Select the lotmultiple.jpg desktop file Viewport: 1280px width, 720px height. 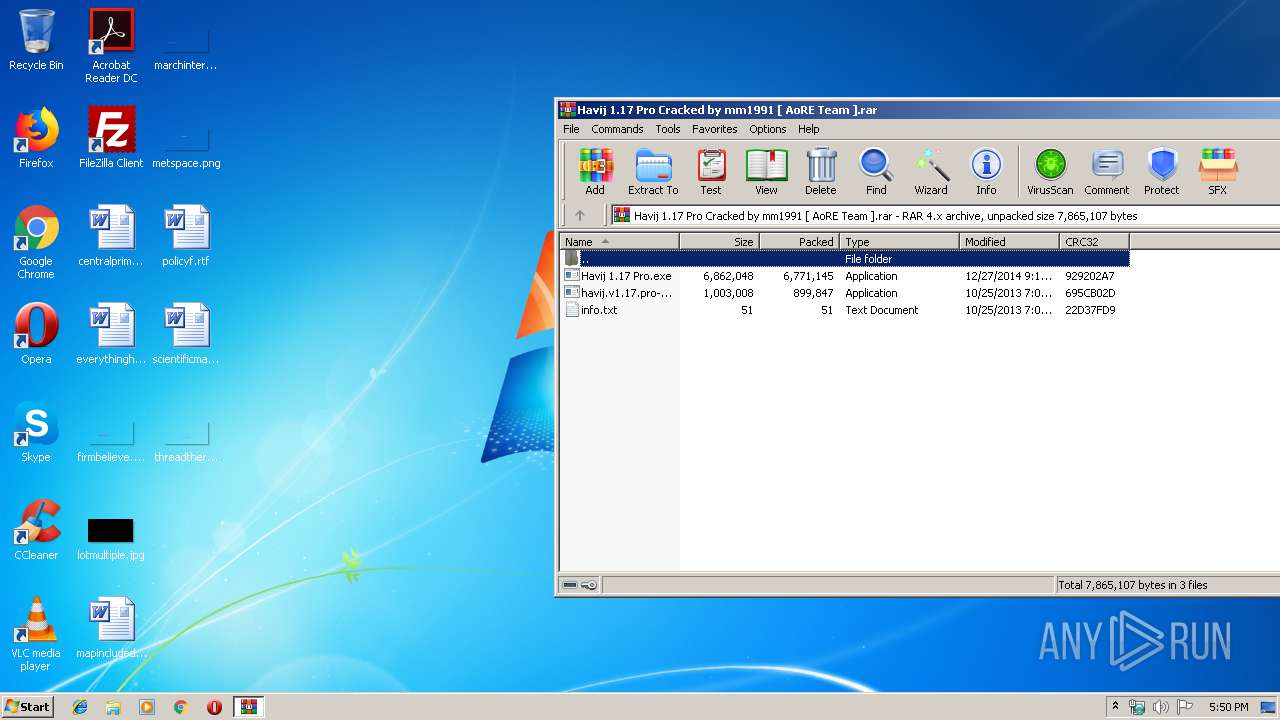[x=111, y=538]
